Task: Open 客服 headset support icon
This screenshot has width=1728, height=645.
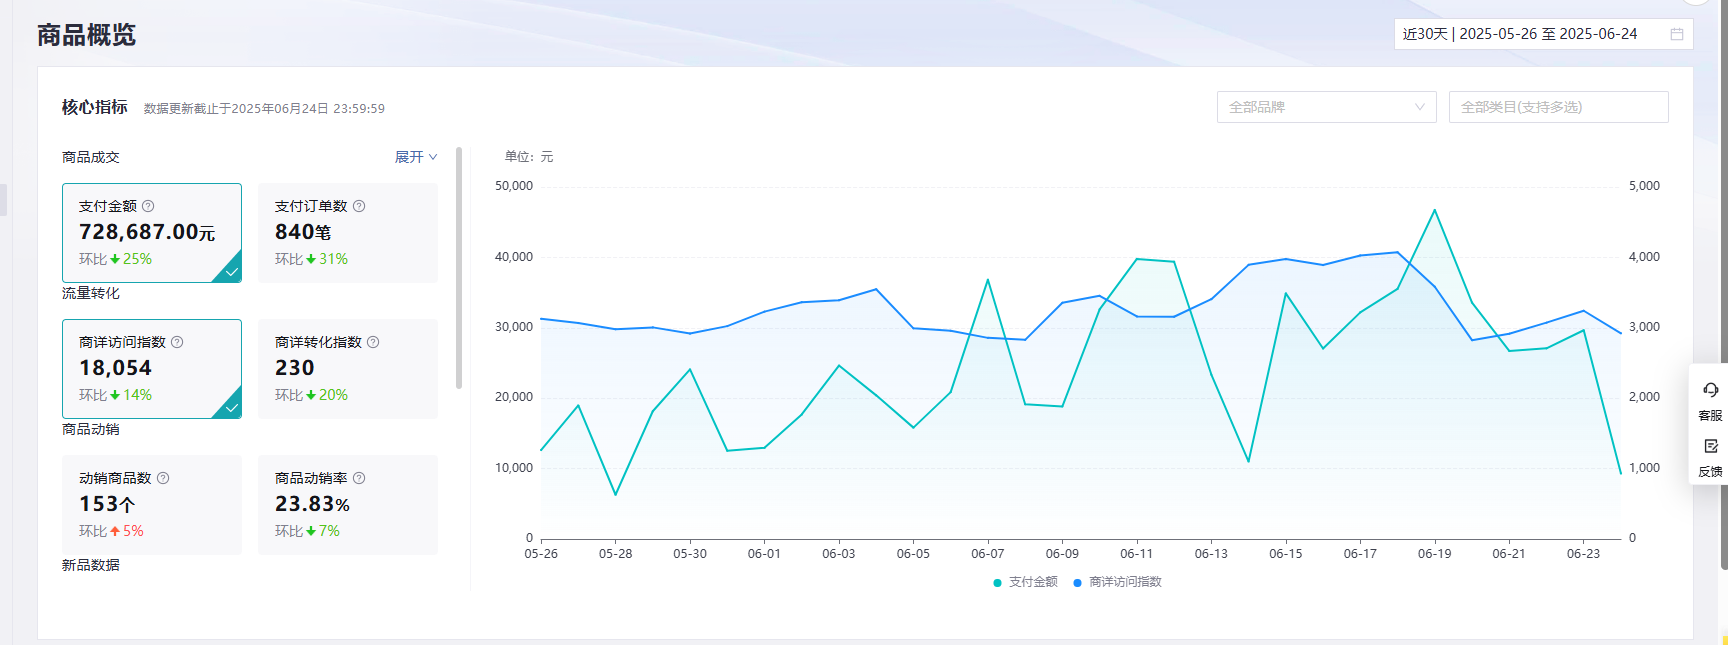Action: point(1710,391)
